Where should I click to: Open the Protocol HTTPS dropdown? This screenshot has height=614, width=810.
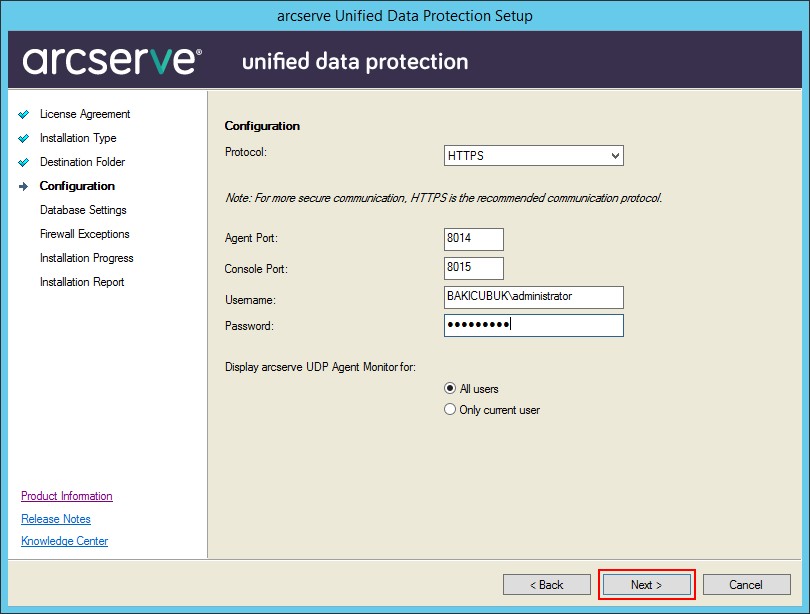coord(534,155)
